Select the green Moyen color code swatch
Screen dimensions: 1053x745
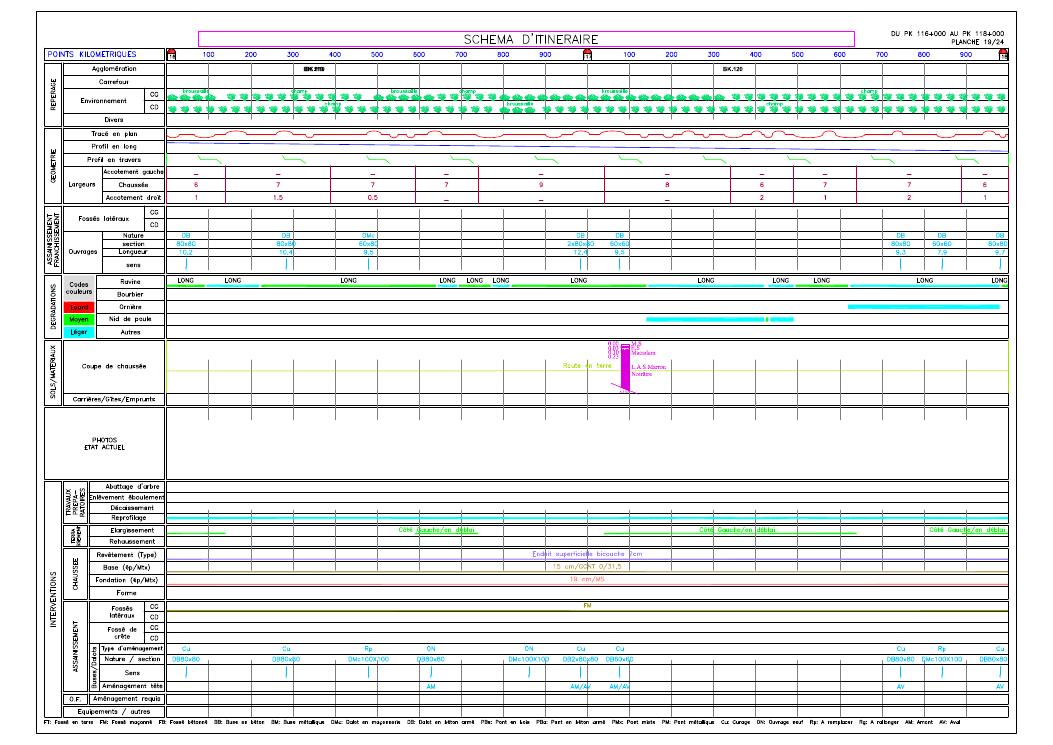(x=79, y=319)
